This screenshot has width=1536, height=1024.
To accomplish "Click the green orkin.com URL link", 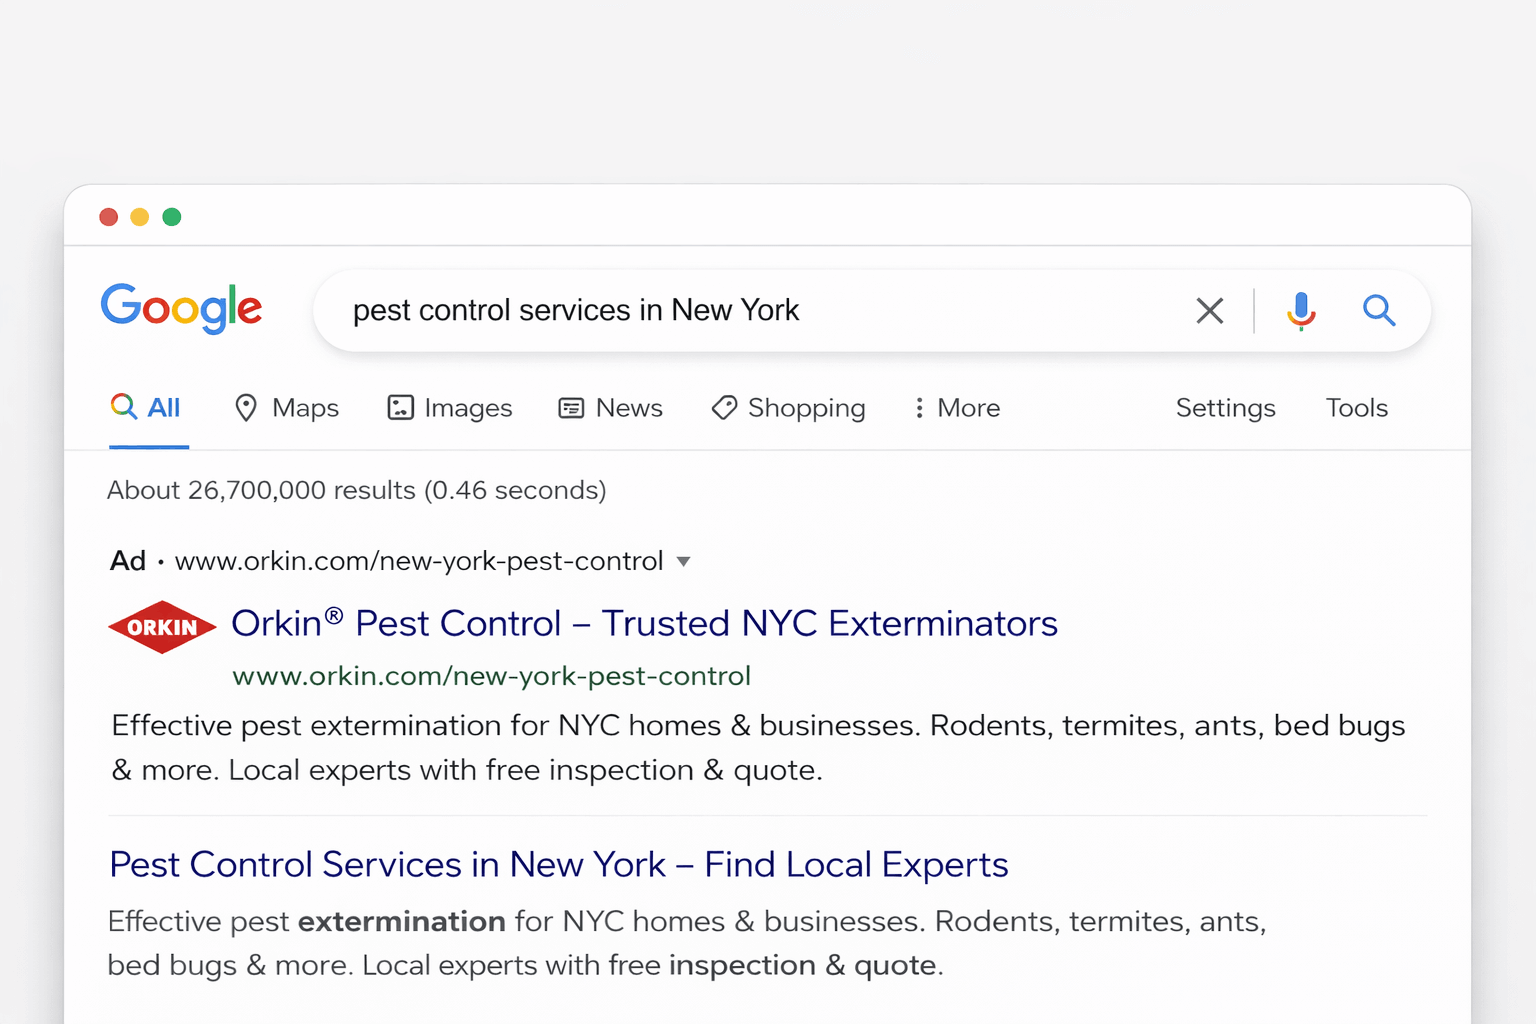I will [x=491, y=677].
